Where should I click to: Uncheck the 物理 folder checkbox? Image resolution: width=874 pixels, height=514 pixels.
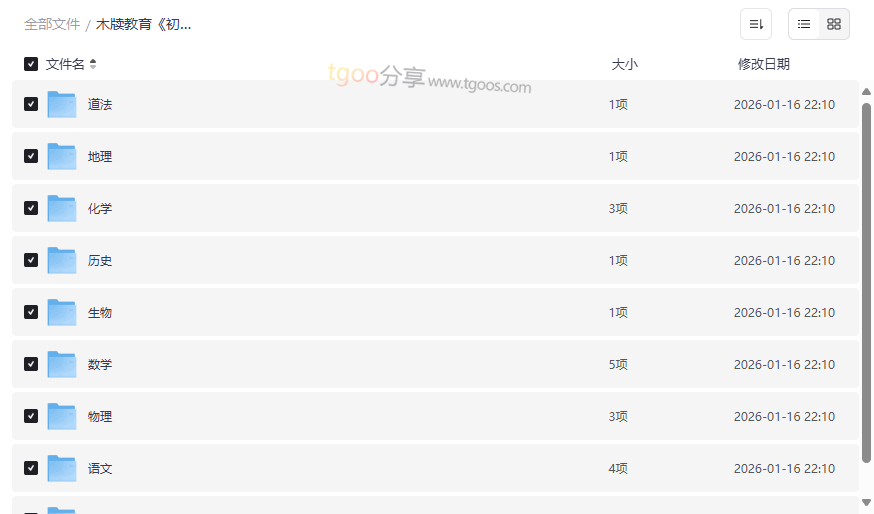31,416
